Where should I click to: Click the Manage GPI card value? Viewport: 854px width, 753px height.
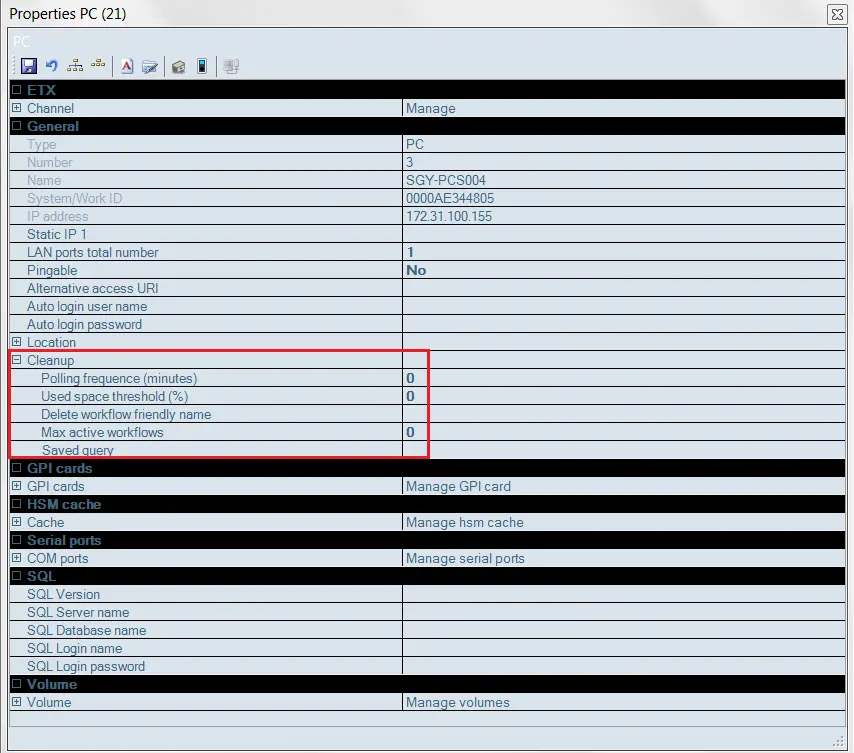coord(458,486)
